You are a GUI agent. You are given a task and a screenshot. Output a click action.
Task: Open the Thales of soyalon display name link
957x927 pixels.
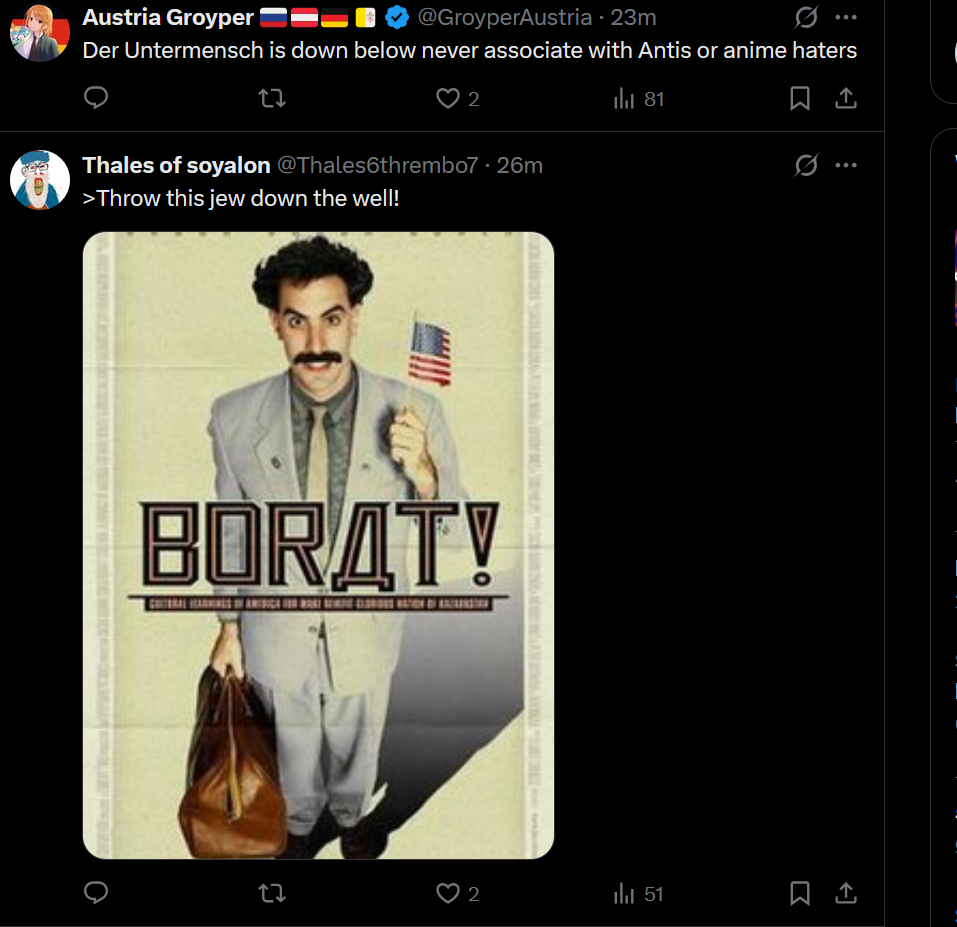pyautogui.click(x=176, y=165)
